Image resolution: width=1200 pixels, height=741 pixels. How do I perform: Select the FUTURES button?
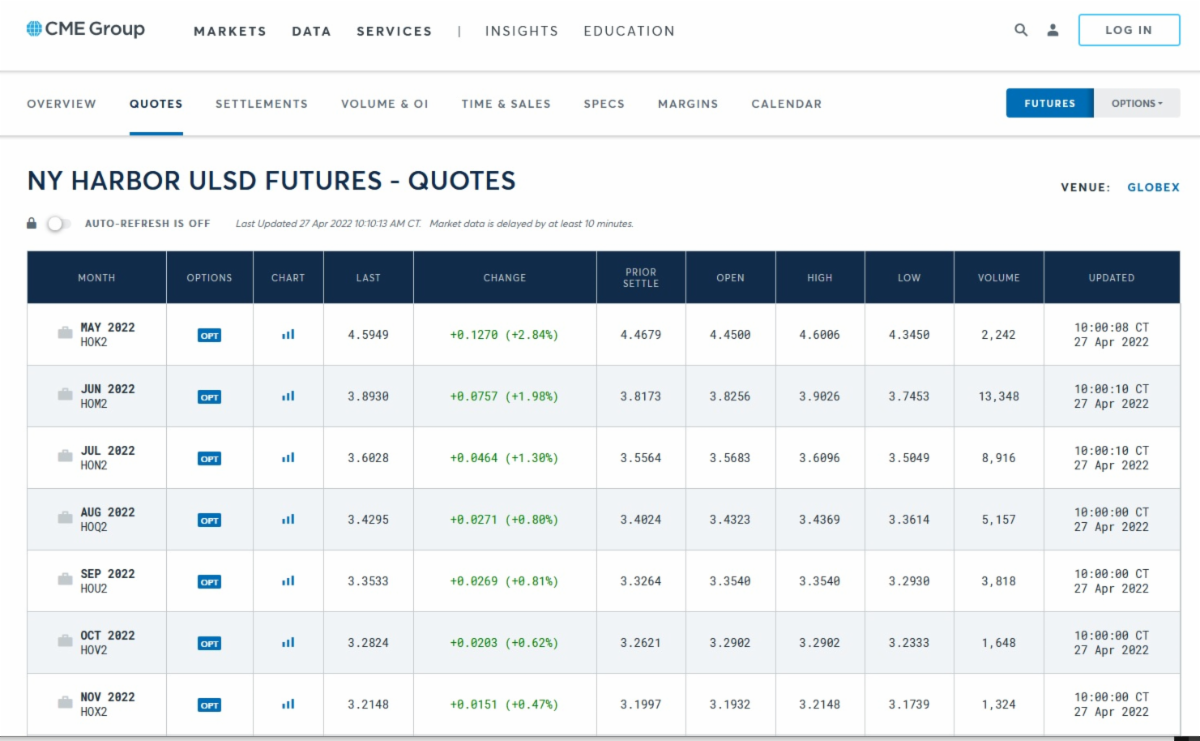[1050, 103]
